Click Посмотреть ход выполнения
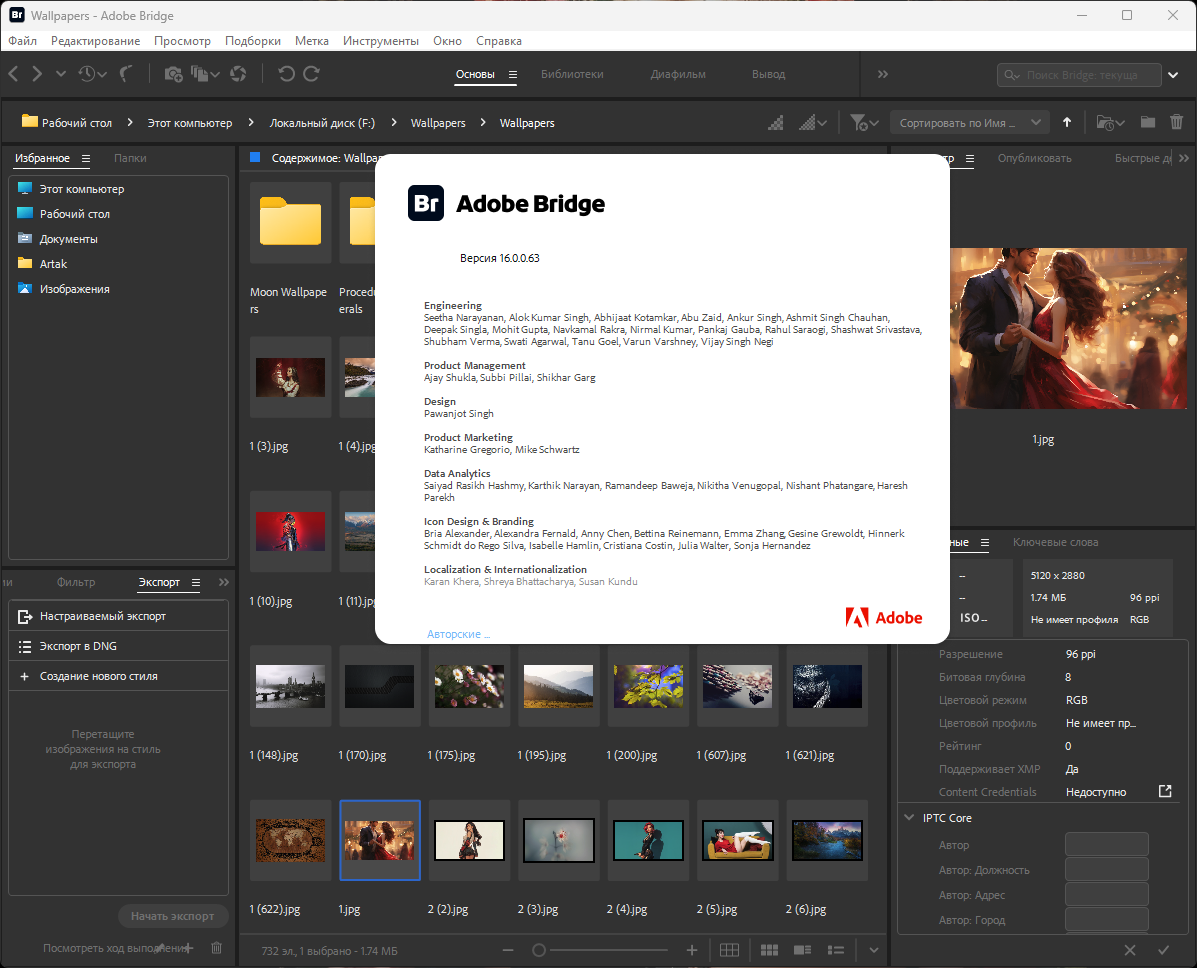The width and height of the screenshot is (1197, 968). click(116, 948)
